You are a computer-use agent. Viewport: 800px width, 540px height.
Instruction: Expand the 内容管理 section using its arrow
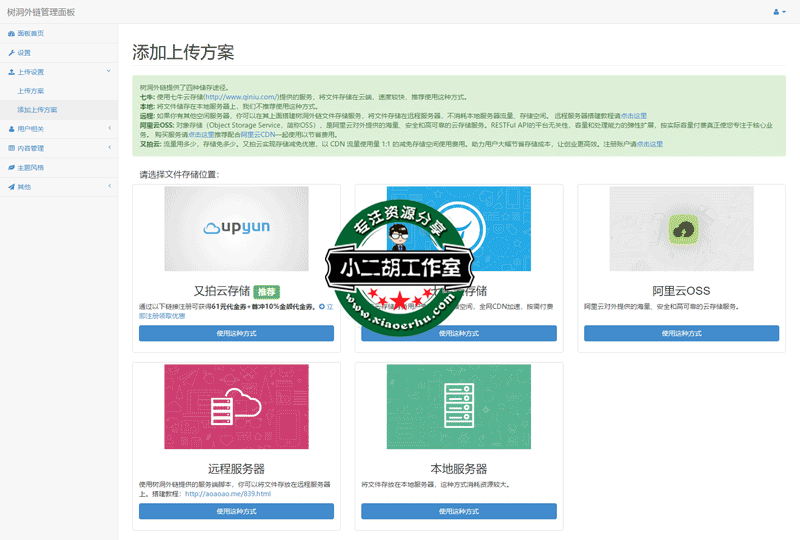(109, 148)
